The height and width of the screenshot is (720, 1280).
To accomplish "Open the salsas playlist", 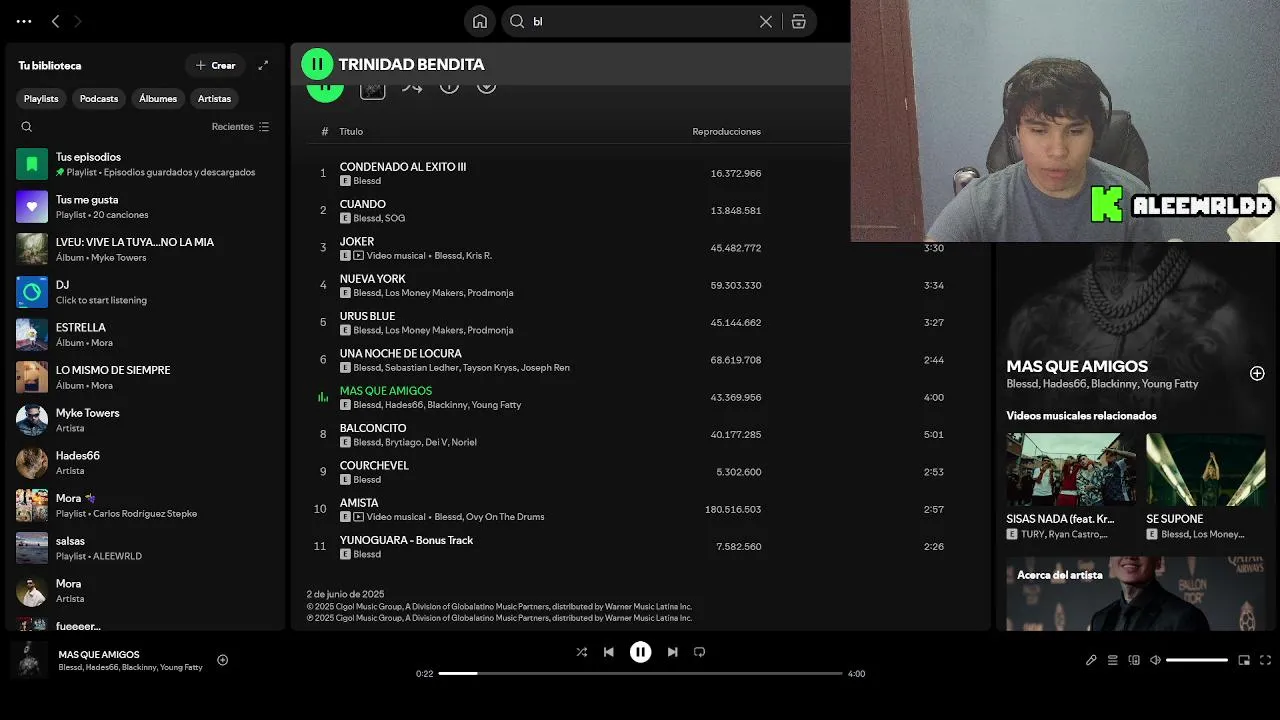I will [145, 548].
